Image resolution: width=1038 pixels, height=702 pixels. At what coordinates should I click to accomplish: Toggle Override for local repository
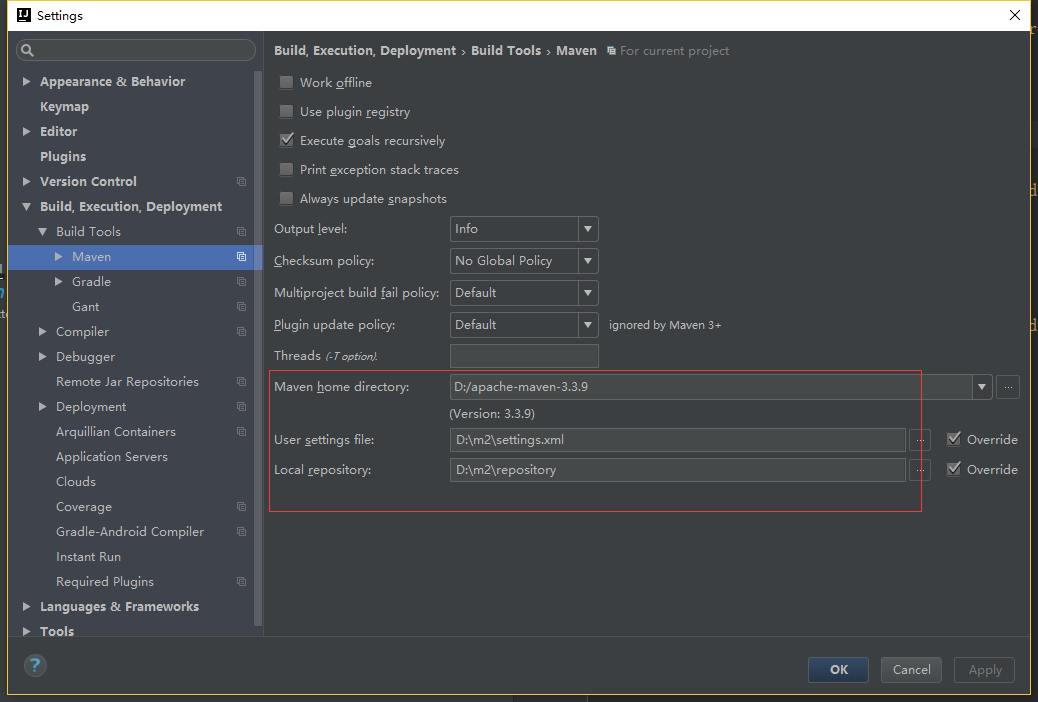click(956, 469)
